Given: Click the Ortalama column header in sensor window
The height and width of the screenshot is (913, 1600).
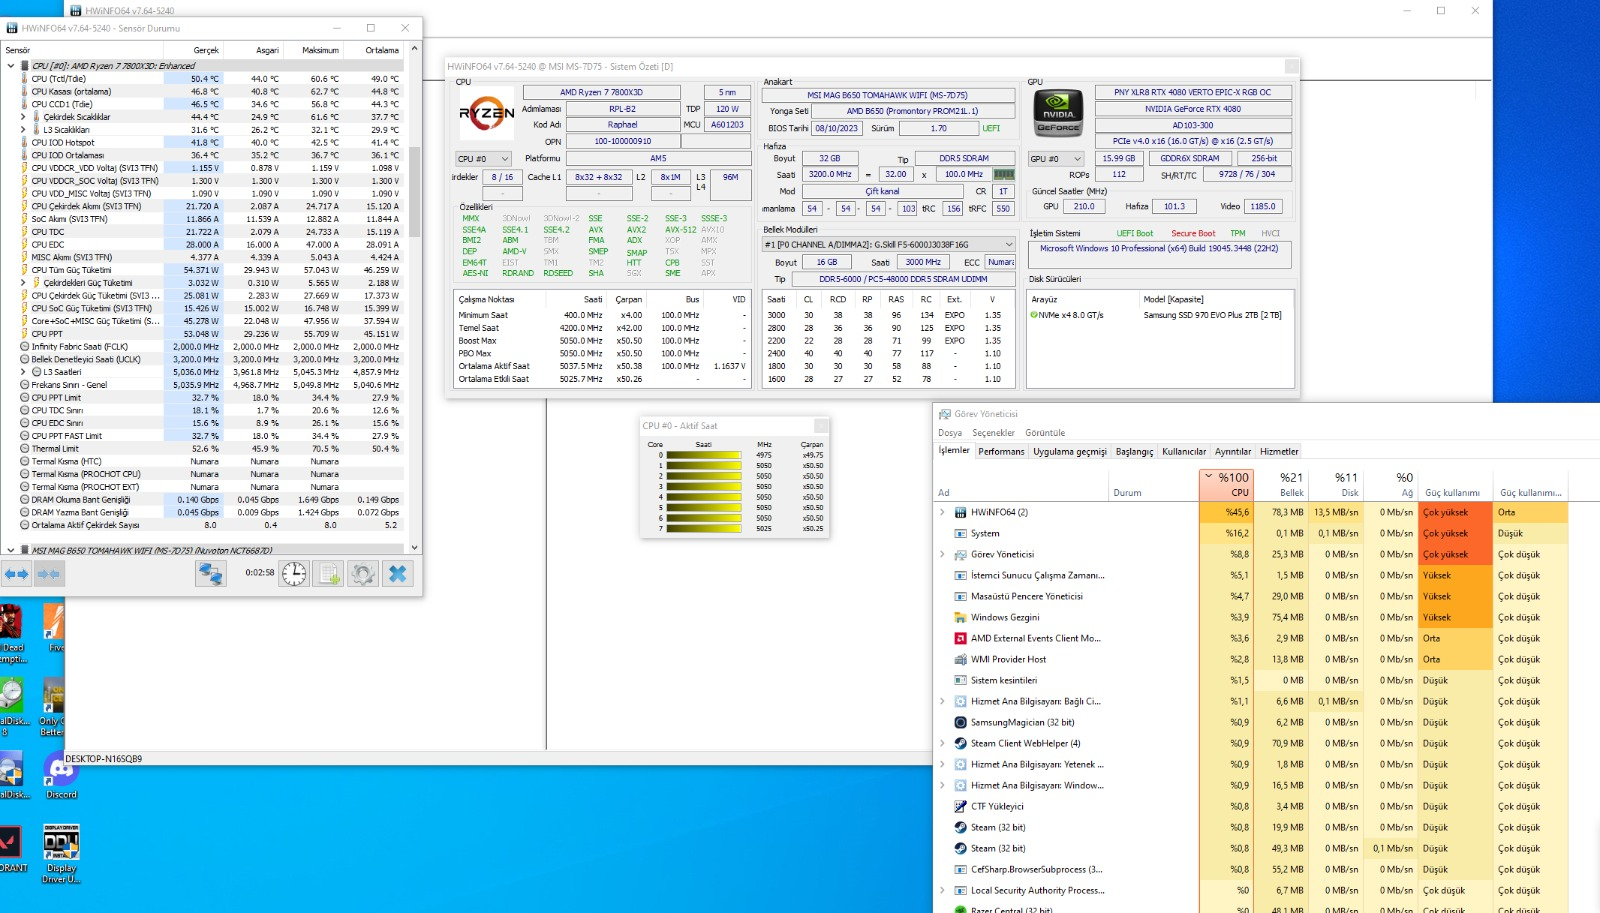Looking at the screenshot, I should click(374, 50).
